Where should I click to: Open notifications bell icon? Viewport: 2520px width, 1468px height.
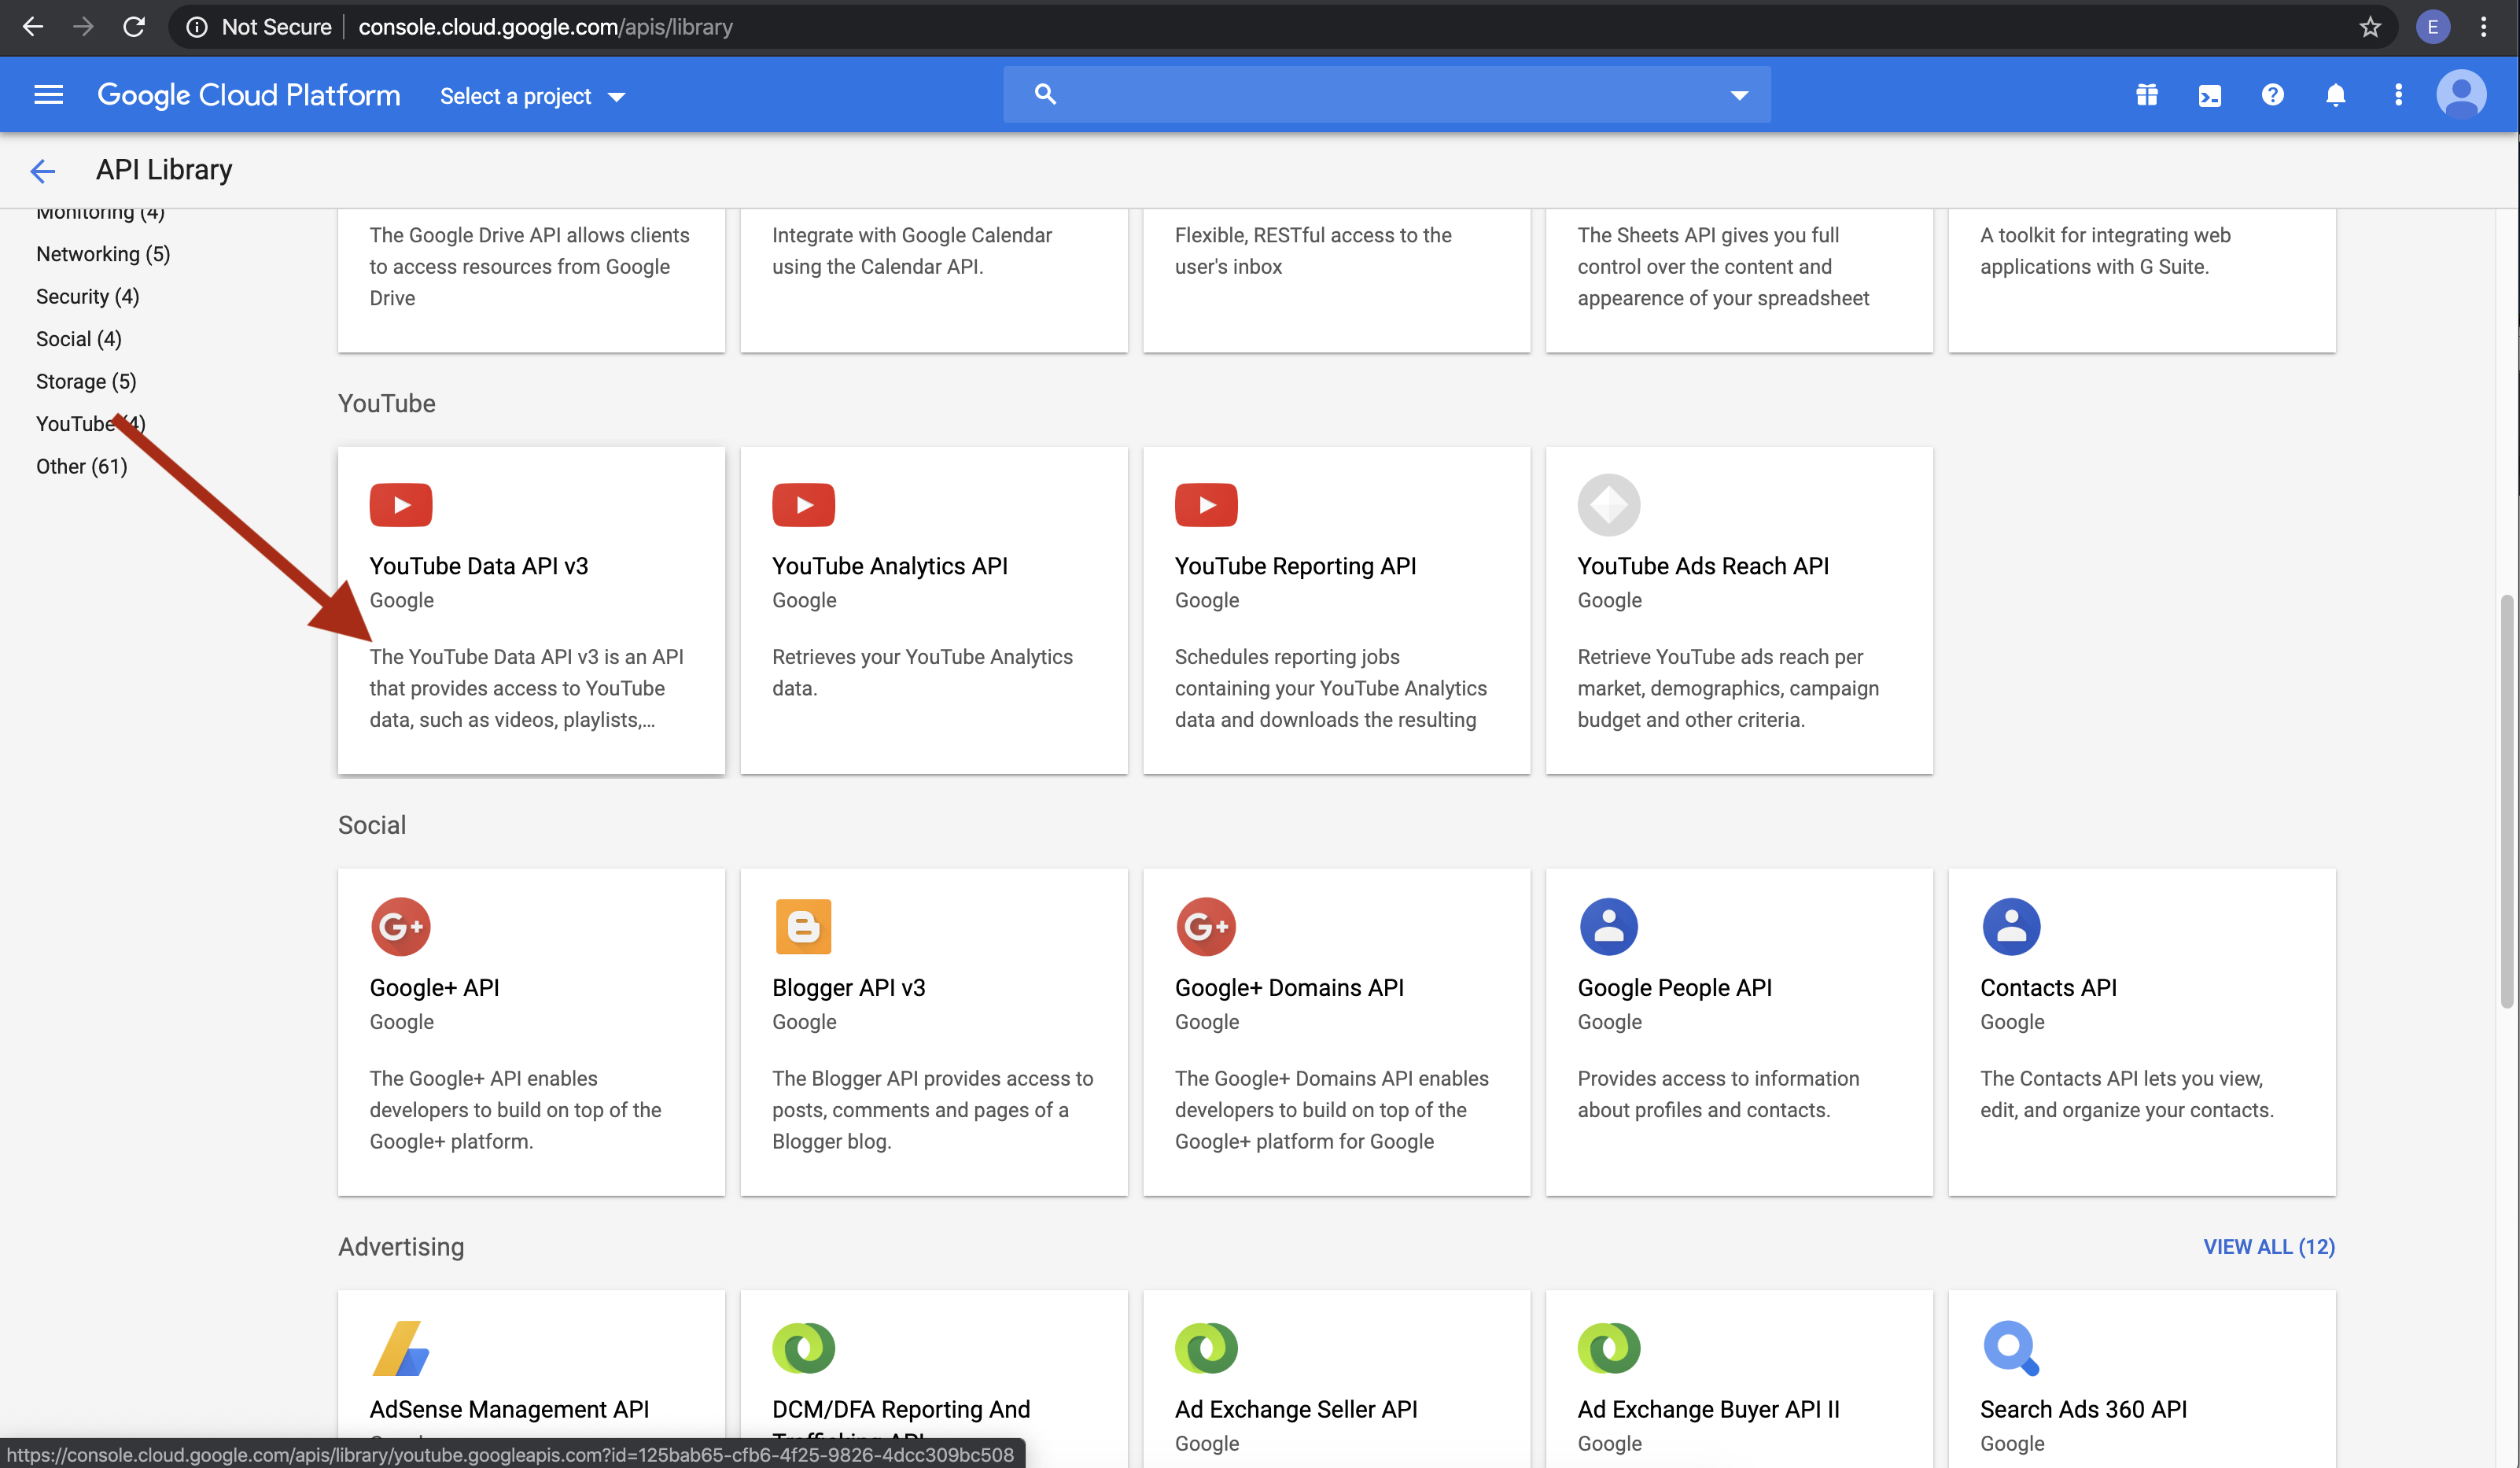(2335, 95)
